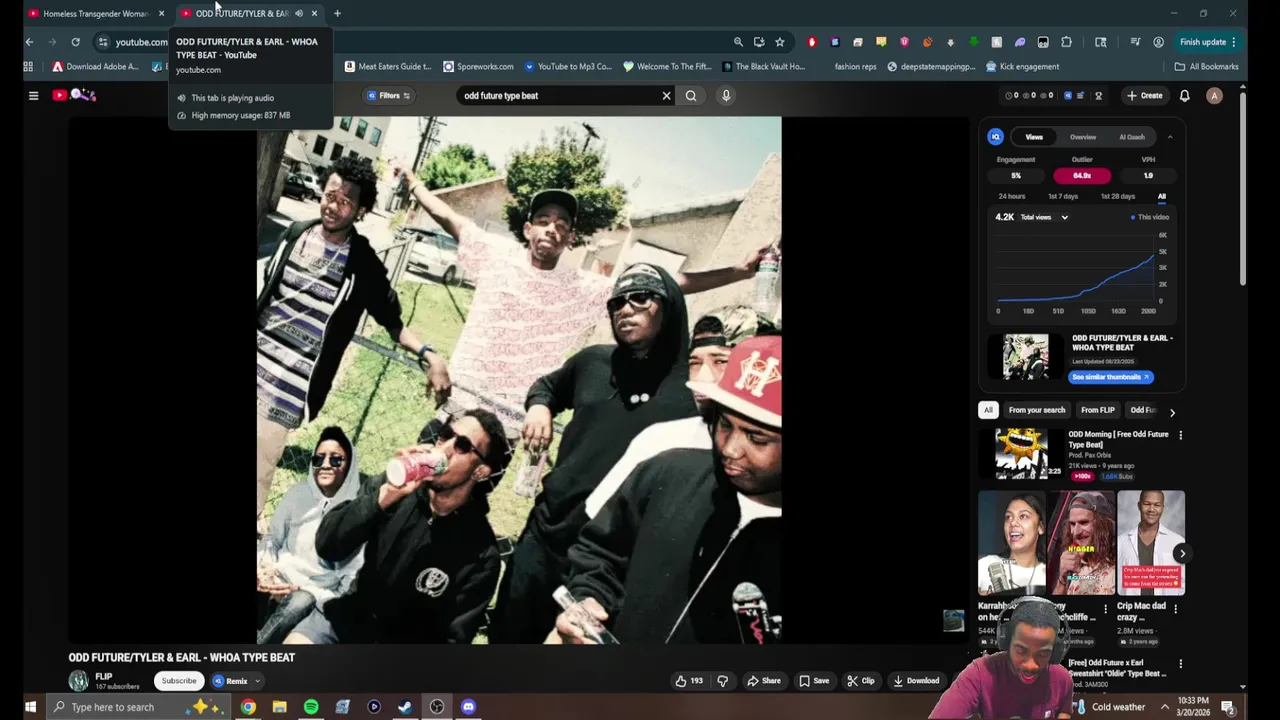The image size is (1280, 720).
Task: Select the 24 hours time range
Action: (1012, 197)
